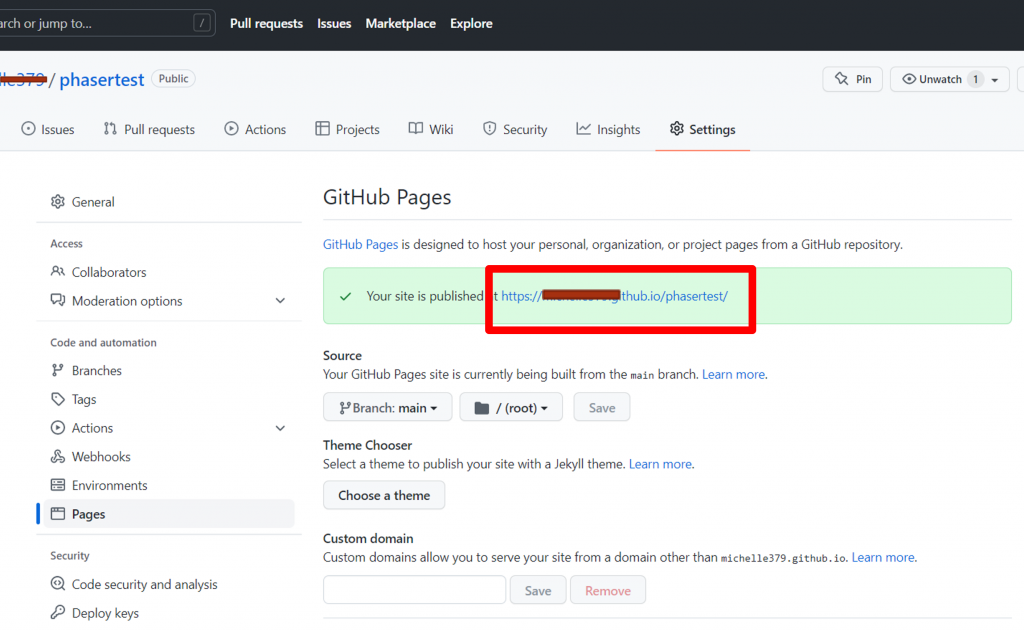This screenshot has height=630, width=1024.
Task: Click the eye icon on the Unwatch button
Action: [909, 79]
